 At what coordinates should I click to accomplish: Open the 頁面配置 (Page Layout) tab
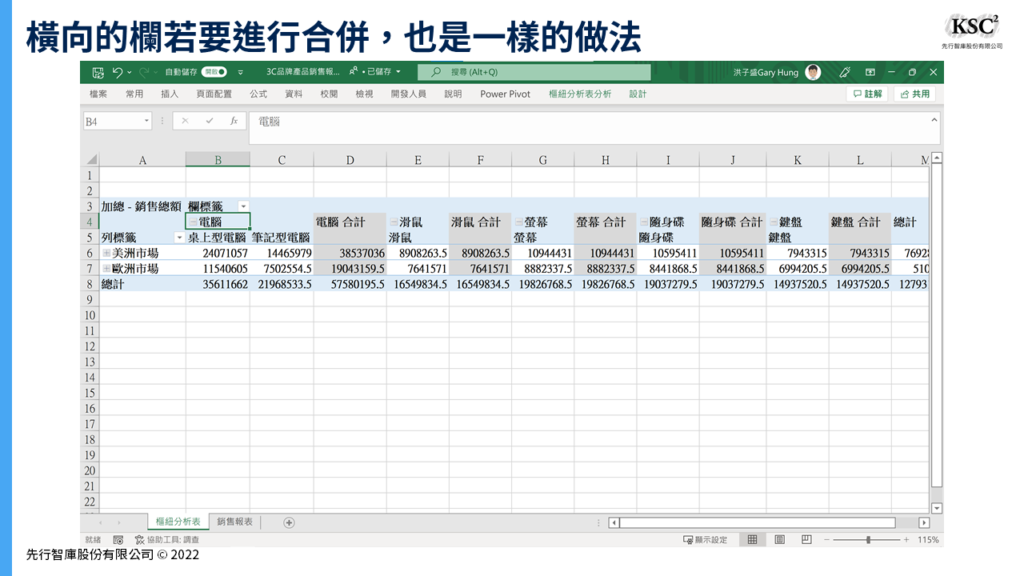(214, 94)
